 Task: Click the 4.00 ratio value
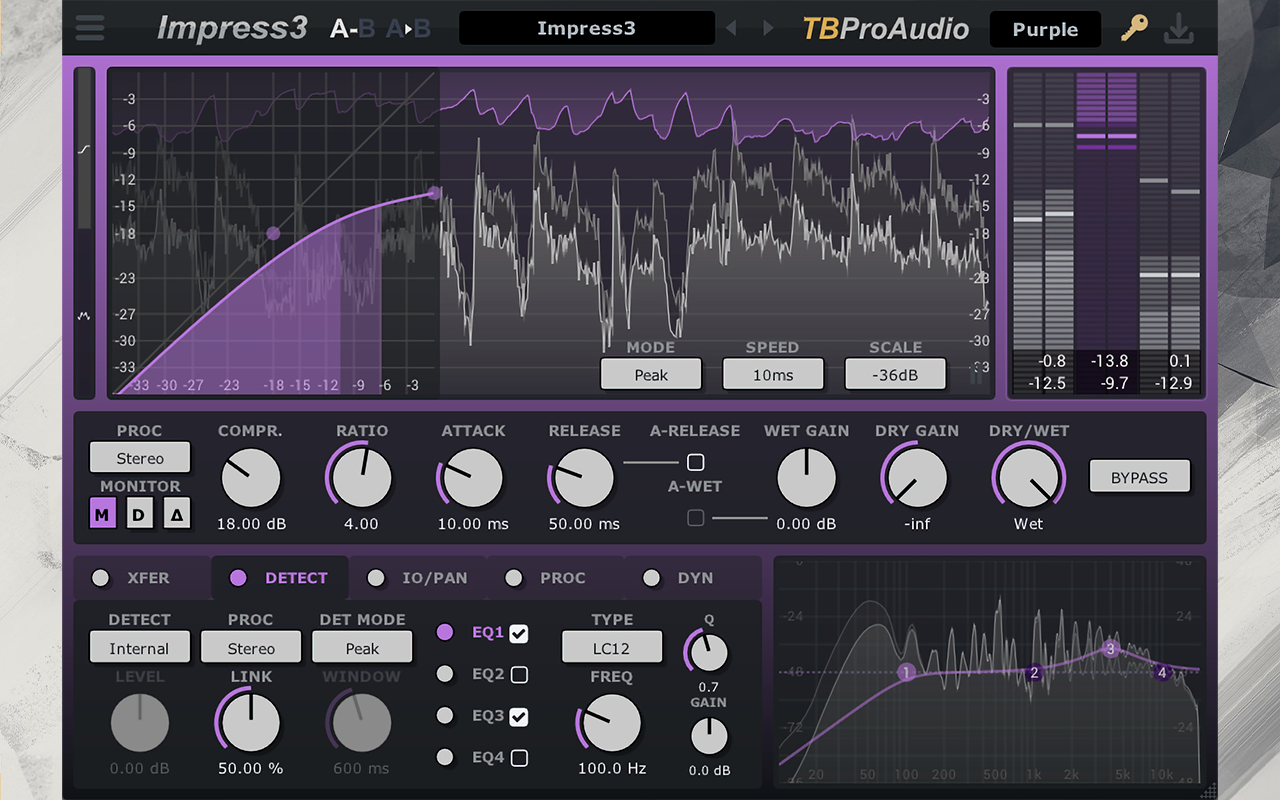click(361, 523)
